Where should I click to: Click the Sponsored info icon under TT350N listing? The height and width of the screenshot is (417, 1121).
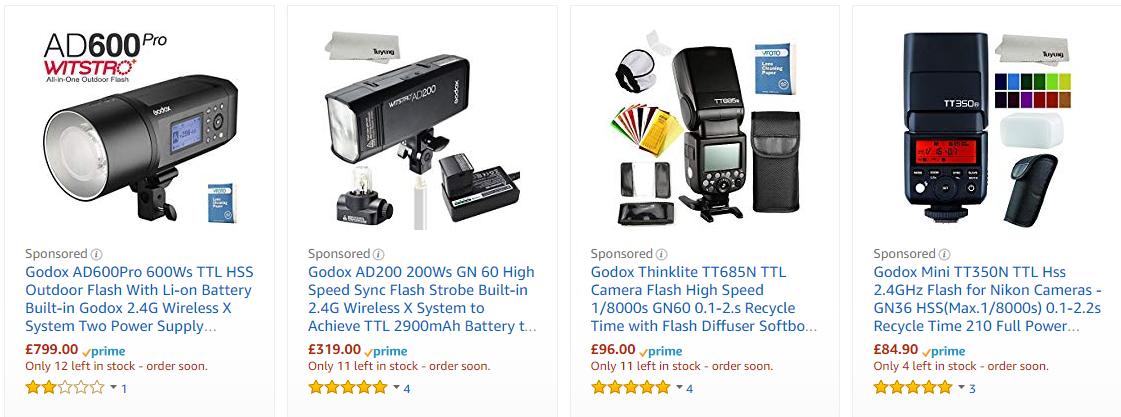pyautogui.click(x=944, y=254)
